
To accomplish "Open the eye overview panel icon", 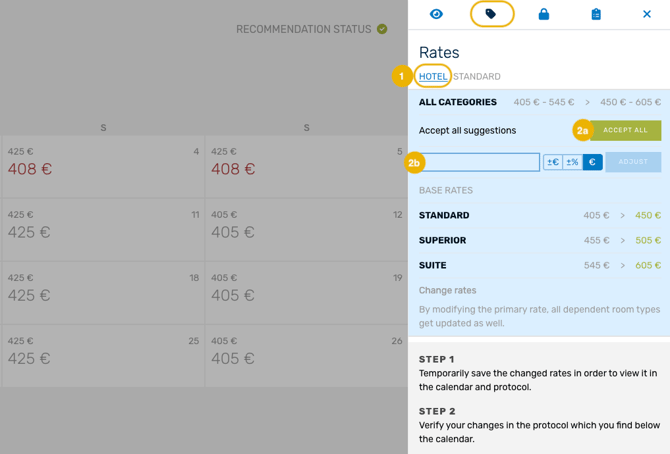I will 436,14.
